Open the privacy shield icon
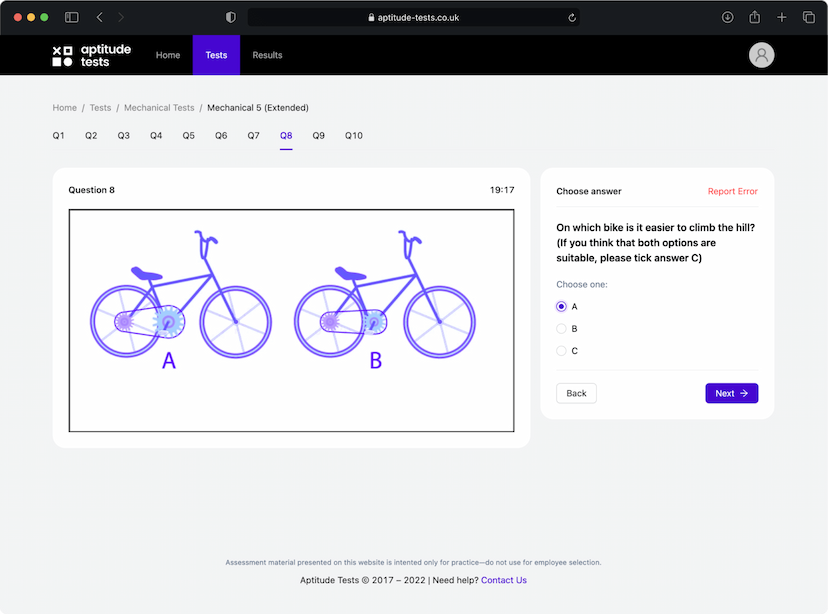The image size is (828, 614). [x=231, y=17]
